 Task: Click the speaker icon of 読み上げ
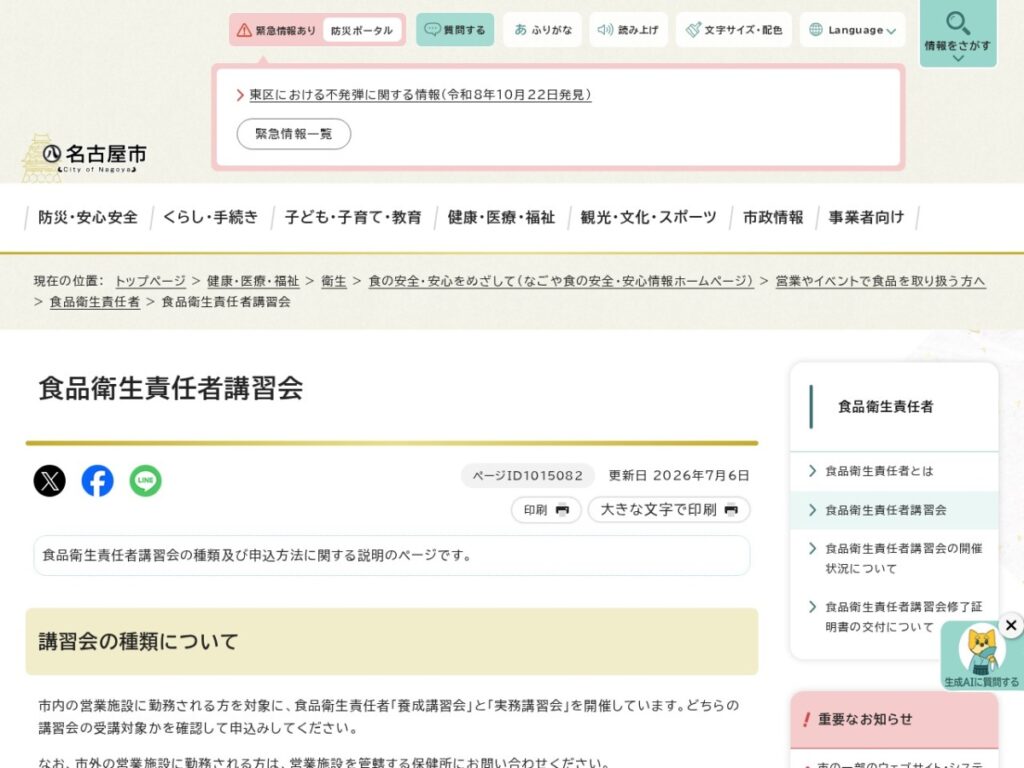[605, 29]
